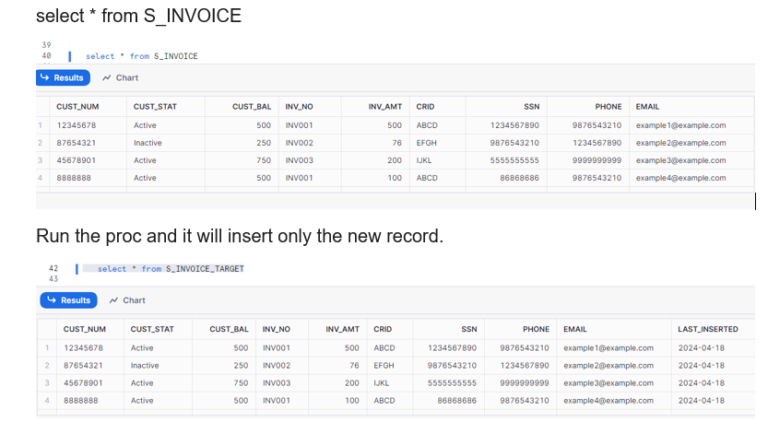The image size is (768, 434).
Task: Click the SSN column header in S_INVOICE_TARGET results
Action: click(x=468, y=329)
